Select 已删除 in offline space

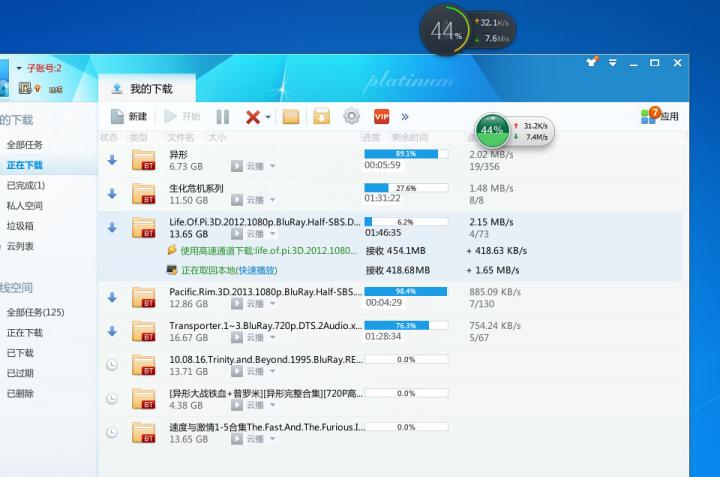coord(20,393)
